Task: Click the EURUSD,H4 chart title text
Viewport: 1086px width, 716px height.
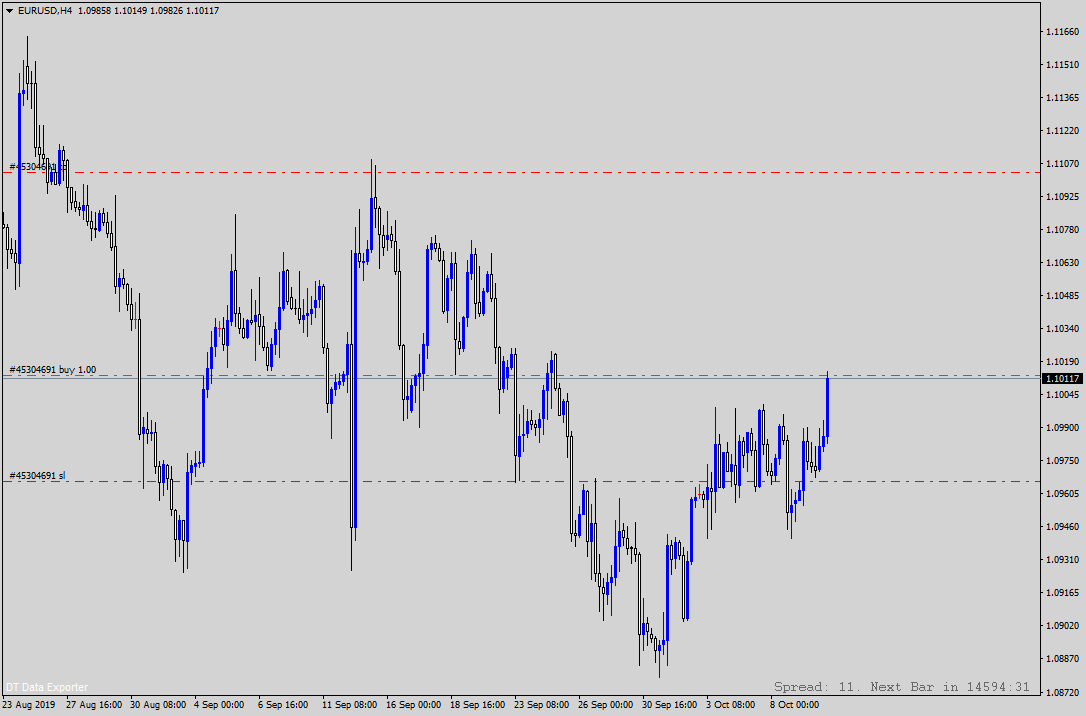Action: coord(45,11)
